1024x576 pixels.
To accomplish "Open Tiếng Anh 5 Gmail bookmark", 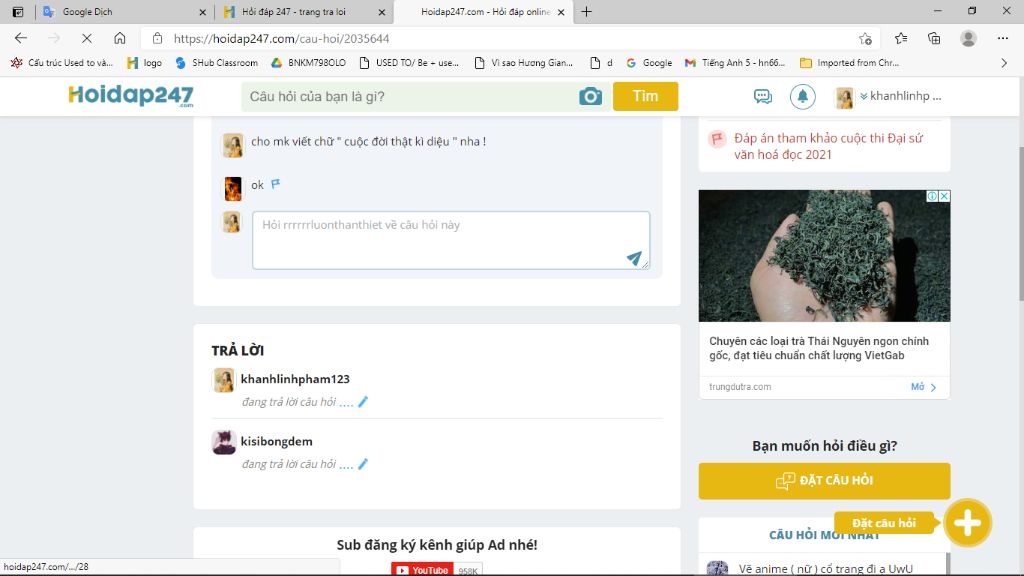I will pyautogui.click(x=735, y=63).
